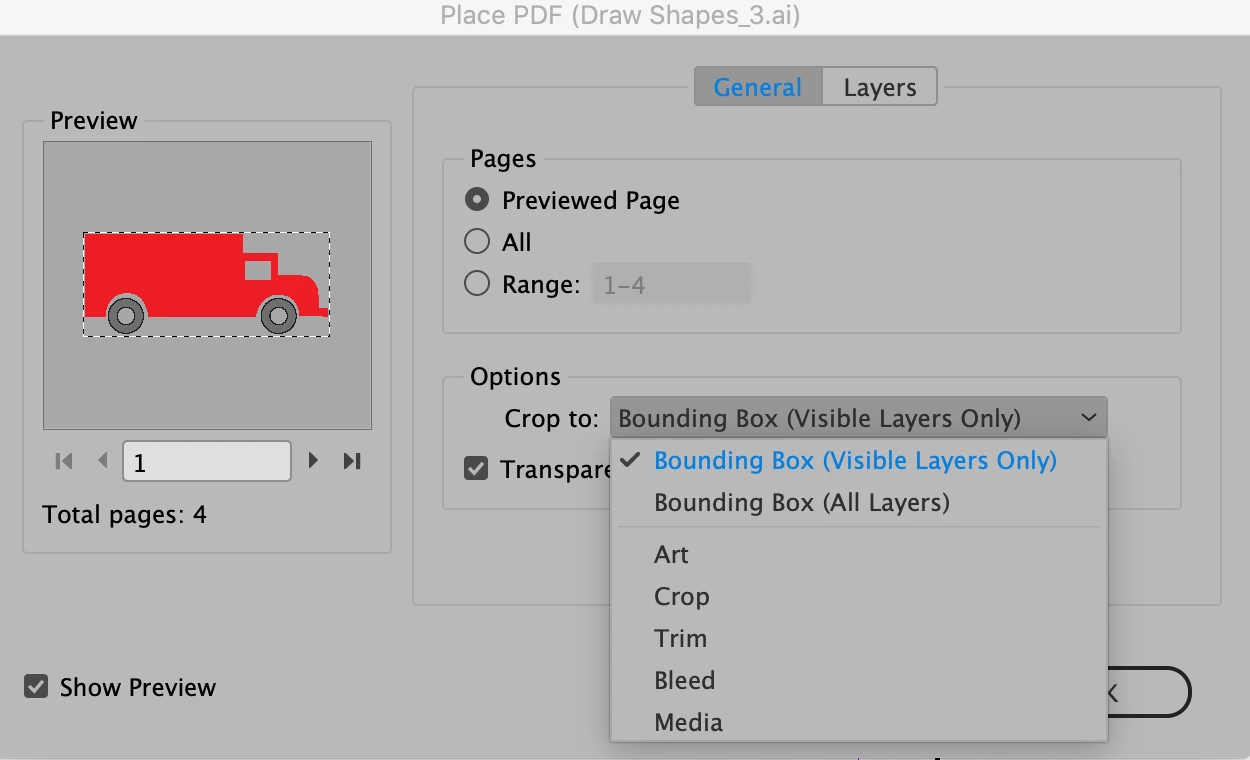Choose Crop option in list
This screenshot has width=1250, height=760.
point(858,596)
